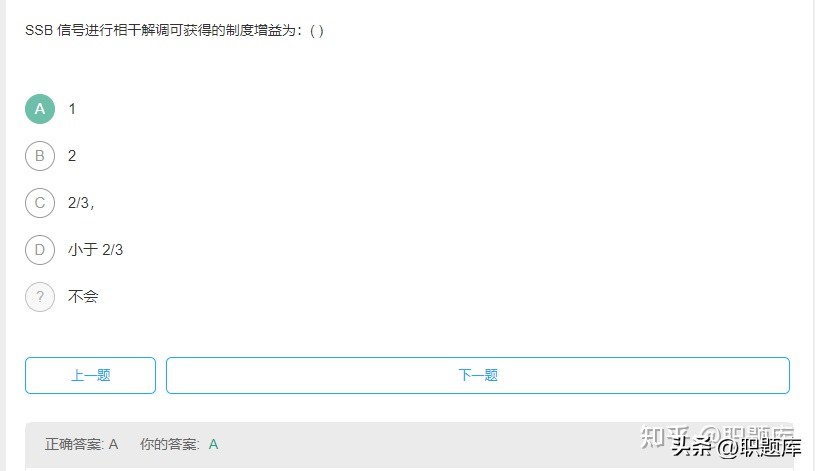
Task: Click the "不会" answer label
Action: point(83,297)
